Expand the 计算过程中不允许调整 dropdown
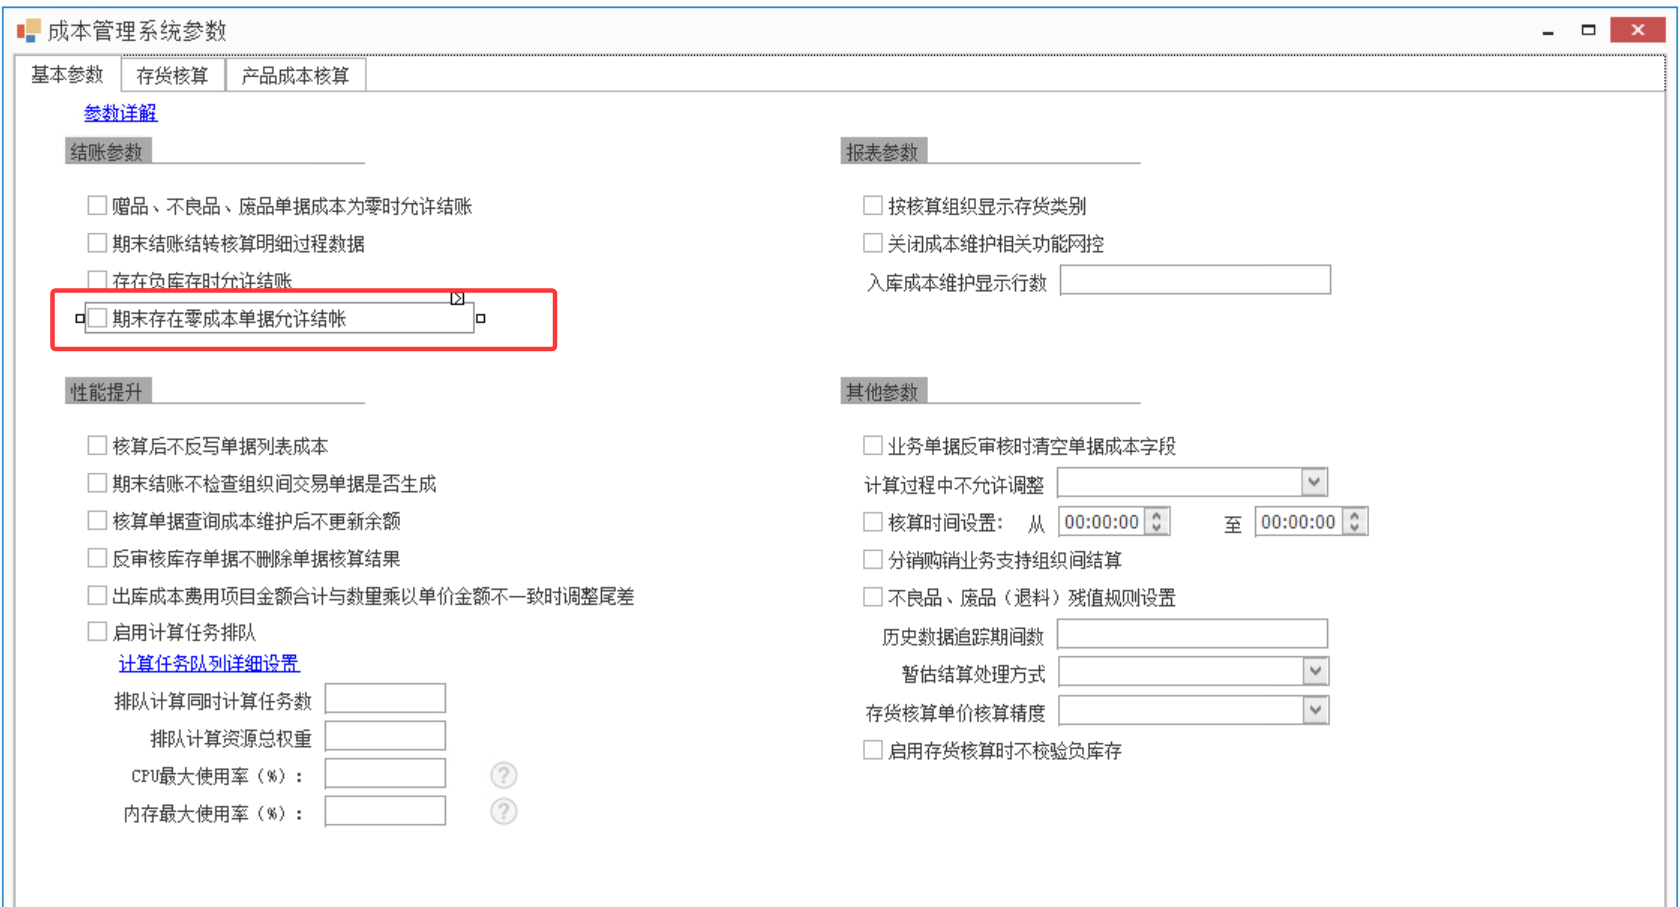The width and height of the screenshot is (1680, 907). point(1314,483)
